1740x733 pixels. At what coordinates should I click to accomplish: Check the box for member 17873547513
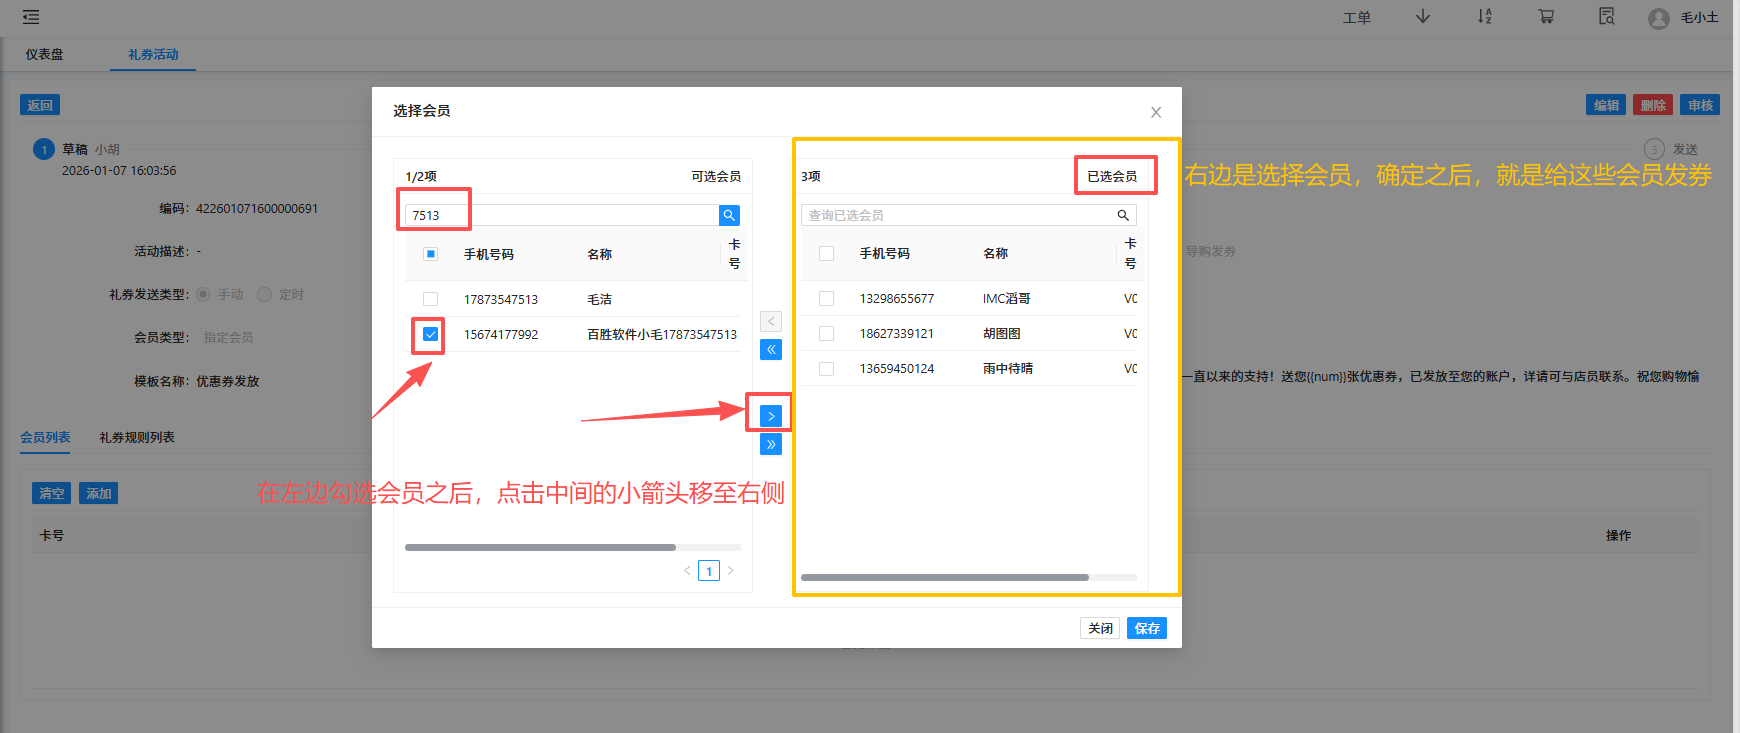[430, 299]
